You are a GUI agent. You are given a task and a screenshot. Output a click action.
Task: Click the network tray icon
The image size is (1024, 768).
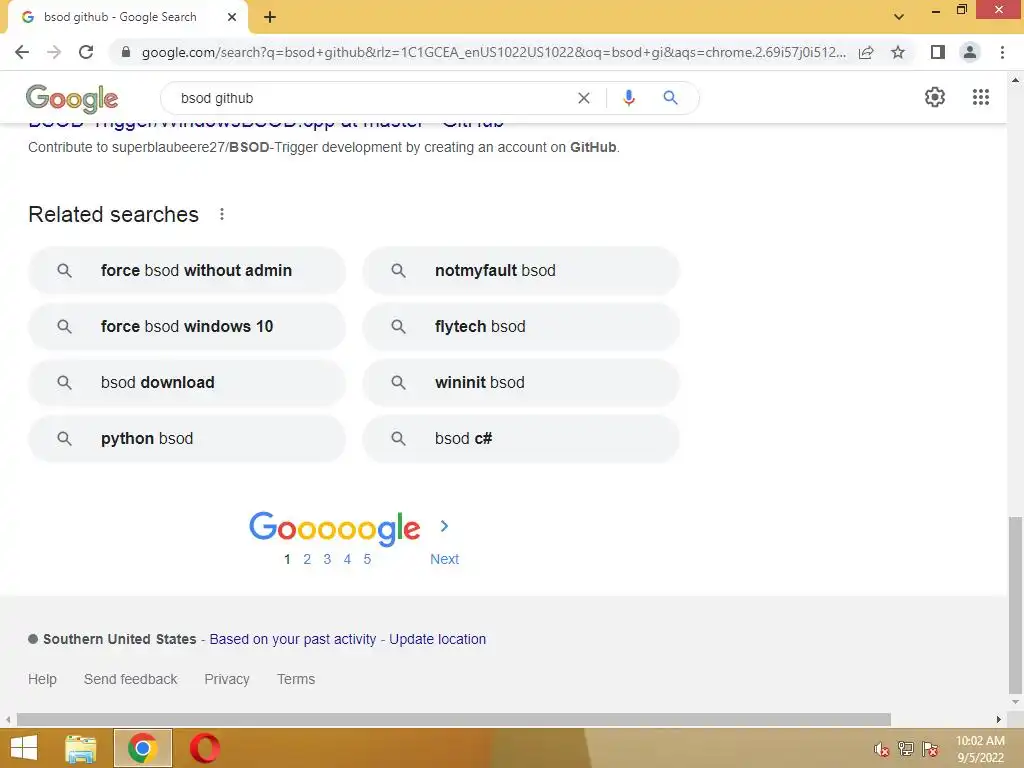pos(906,749)
